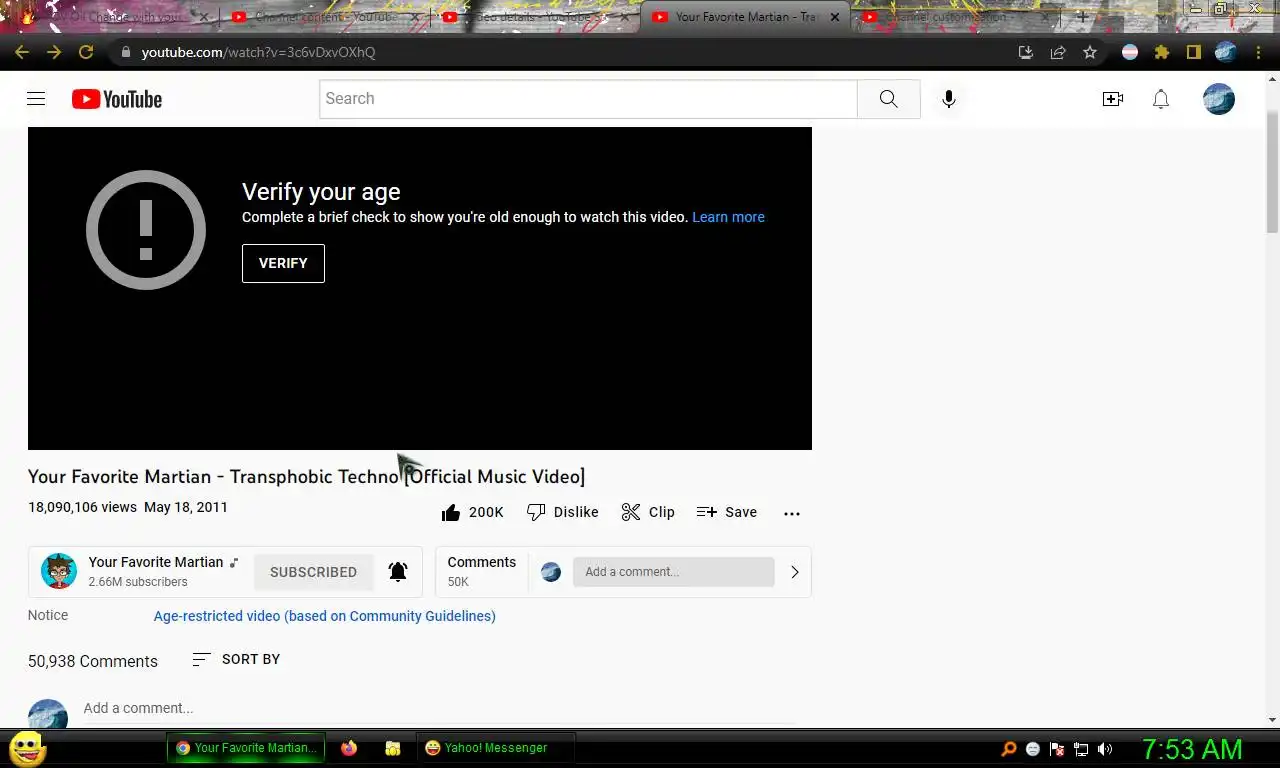Open the Create video icon

(1112, 99)
